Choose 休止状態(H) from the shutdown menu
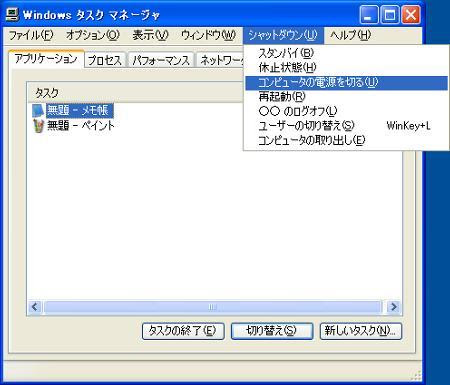Screen dimensions: 450x385 (x=346, y=68)
